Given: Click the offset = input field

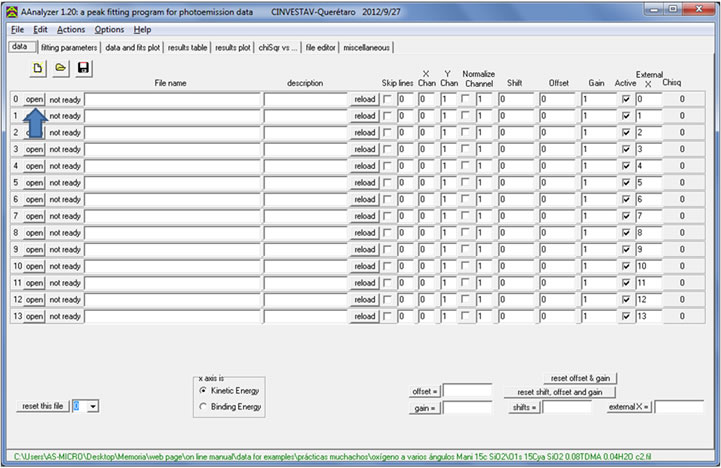Looking at the screenshot, I should [x=467, y=391].
